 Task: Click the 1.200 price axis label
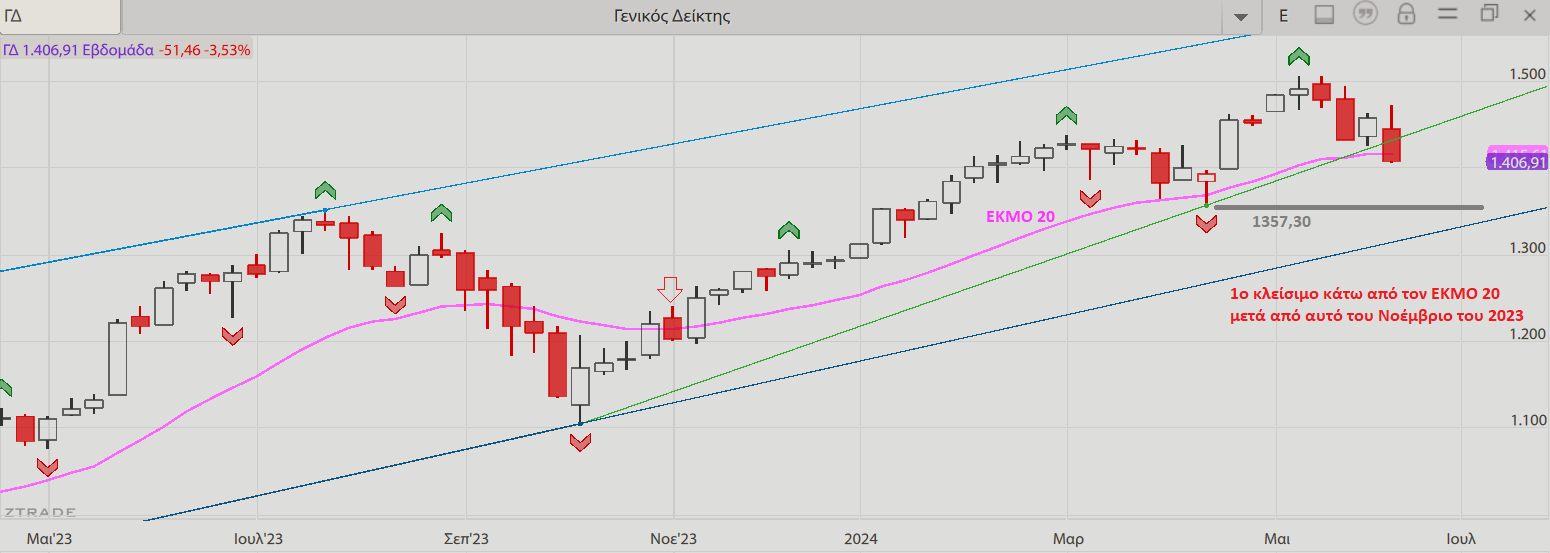click(1528, 334)
